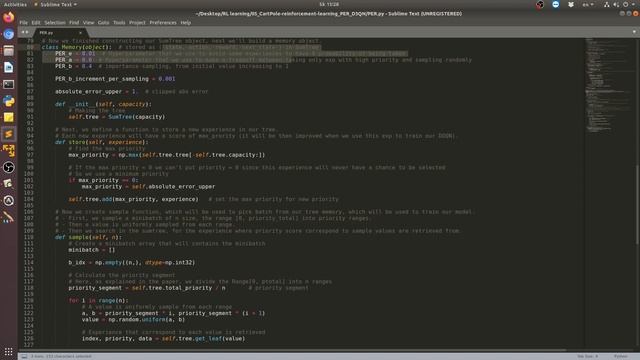Image resolution: width=640 pixels, height=360 pixels.
Task: Toggle the side bar icon in status bar
Action: [x=24, y=356]
